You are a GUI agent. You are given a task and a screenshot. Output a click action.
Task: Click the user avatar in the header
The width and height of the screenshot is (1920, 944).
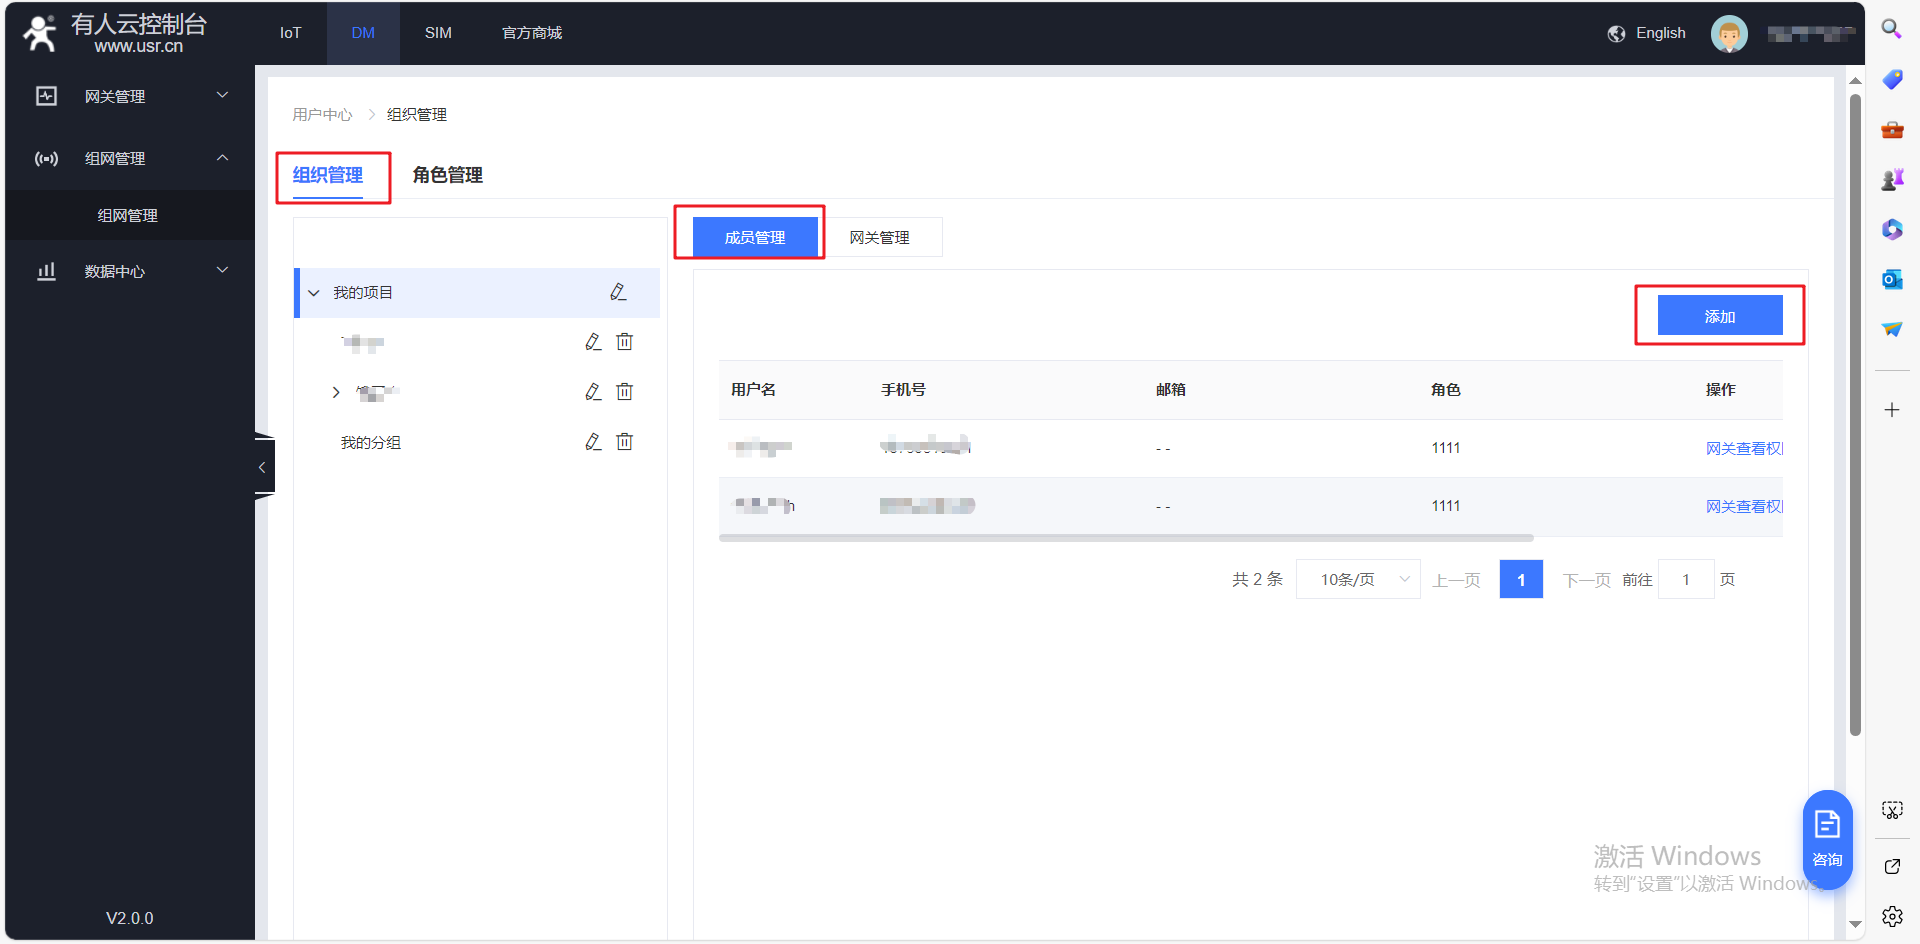pyautogui.click(x=1728, y=34)
